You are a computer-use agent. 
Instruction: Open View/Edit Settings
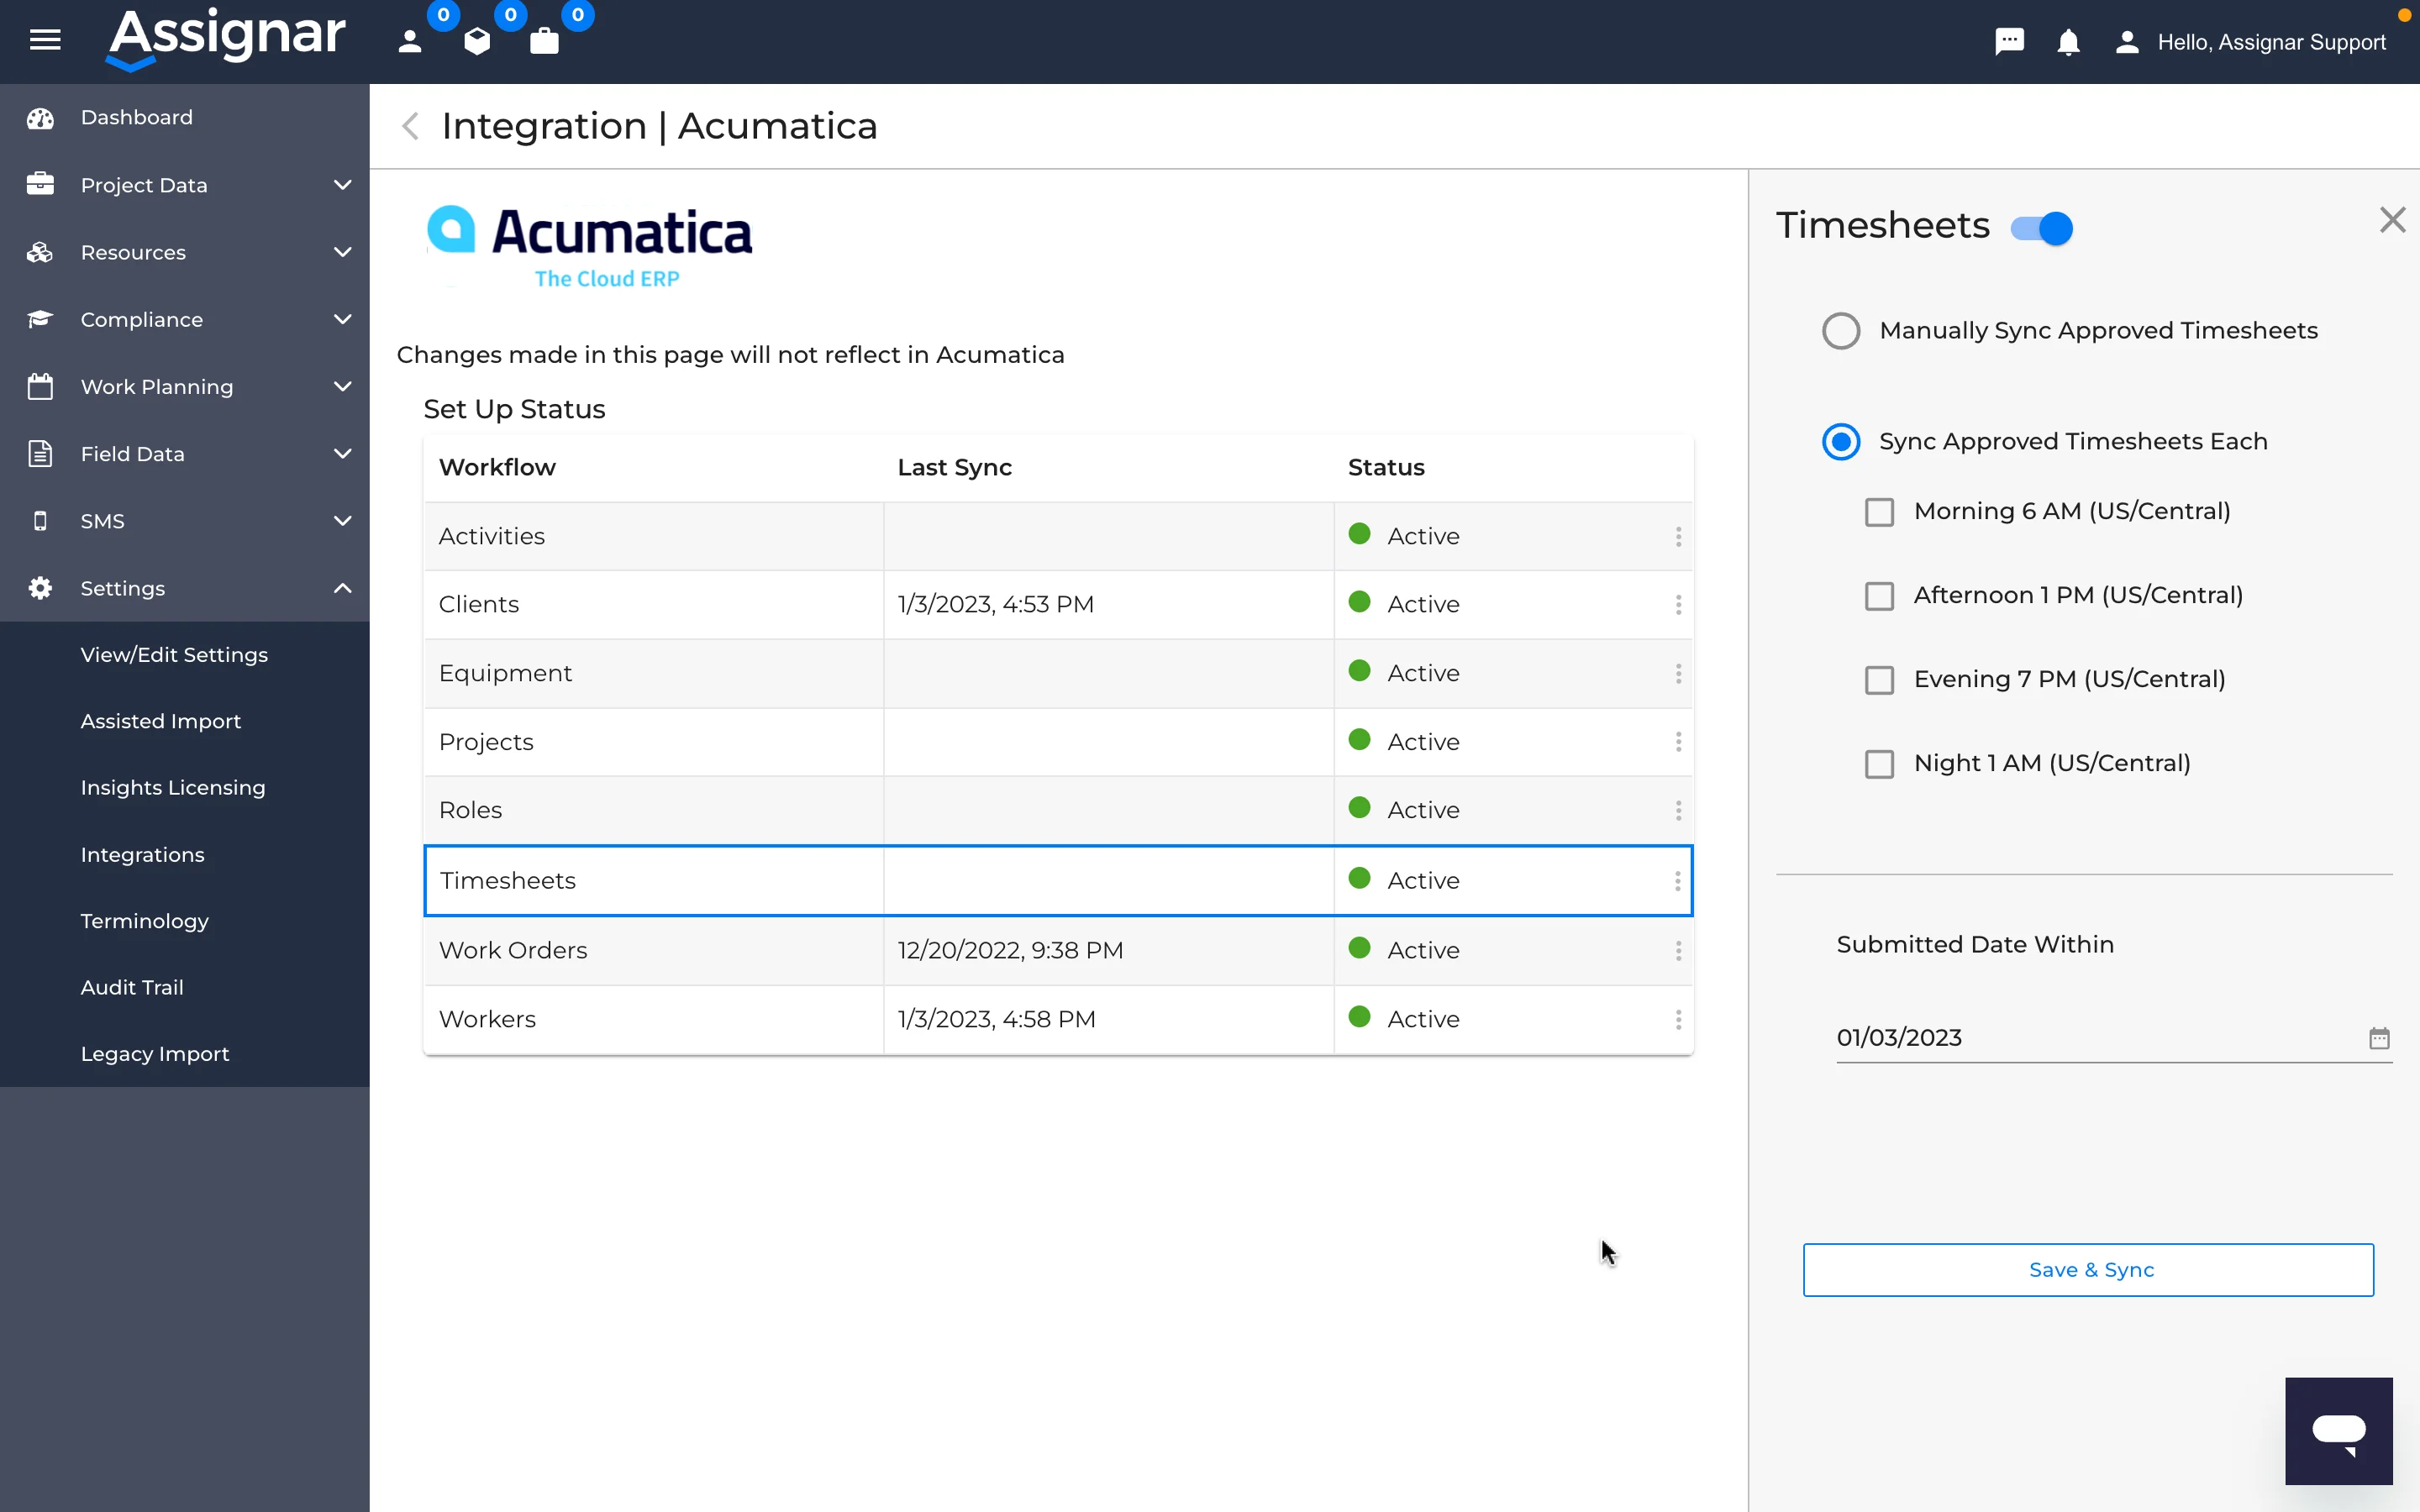pyautogui.click(x=174, y=655)
